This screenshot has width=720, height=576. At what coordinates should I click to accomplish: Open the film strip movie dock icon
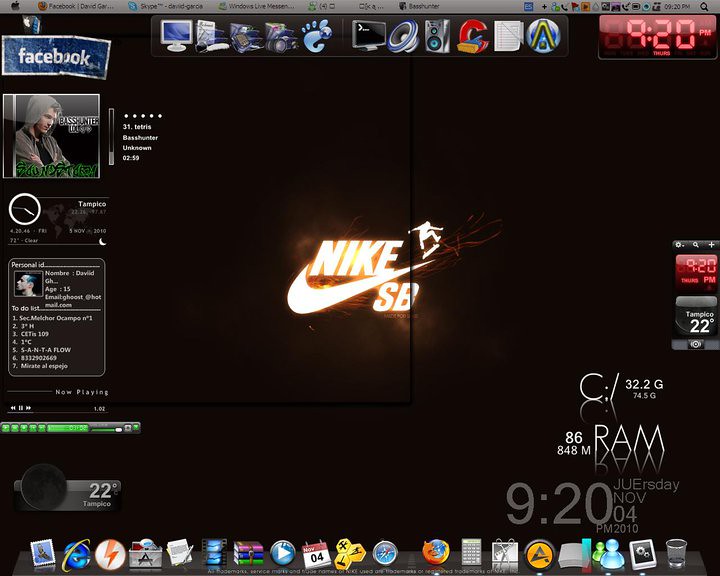(x=214, y=553)
